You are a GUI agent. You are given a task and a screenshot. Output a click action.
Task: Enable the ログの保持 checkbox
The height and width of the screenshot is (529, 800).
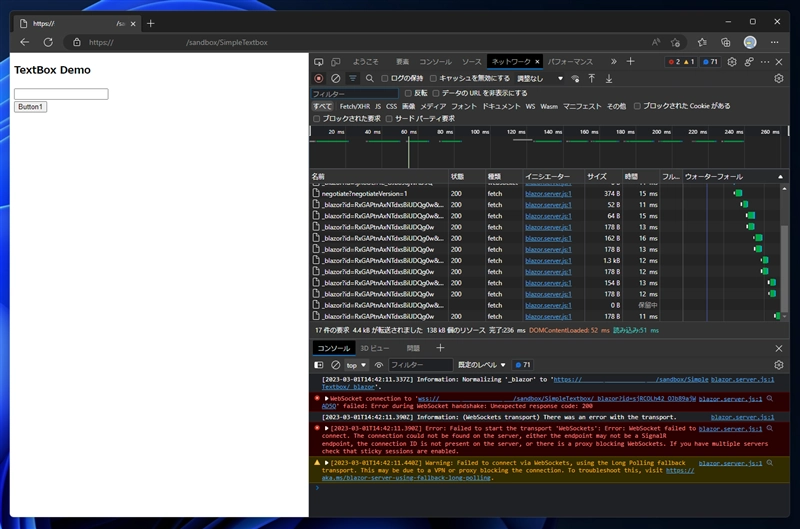(385, 79)
